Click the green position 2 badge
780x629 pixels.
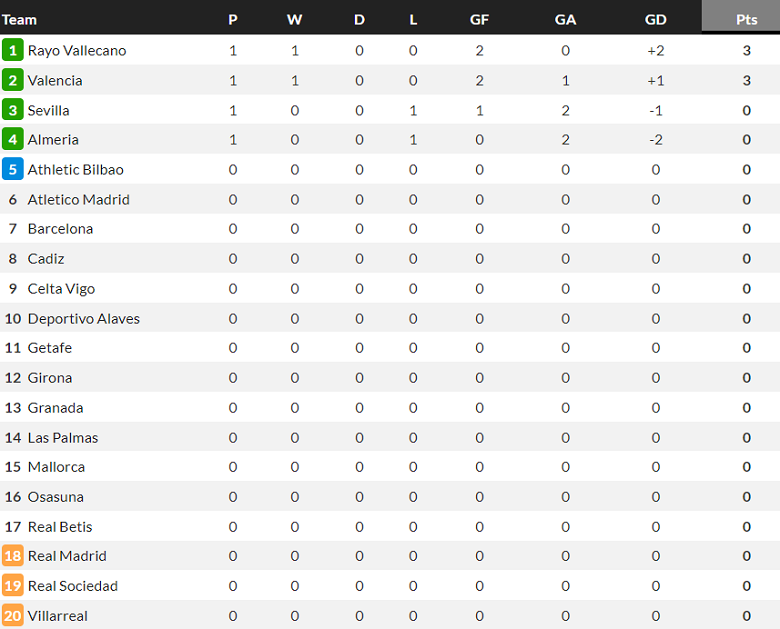13,80
